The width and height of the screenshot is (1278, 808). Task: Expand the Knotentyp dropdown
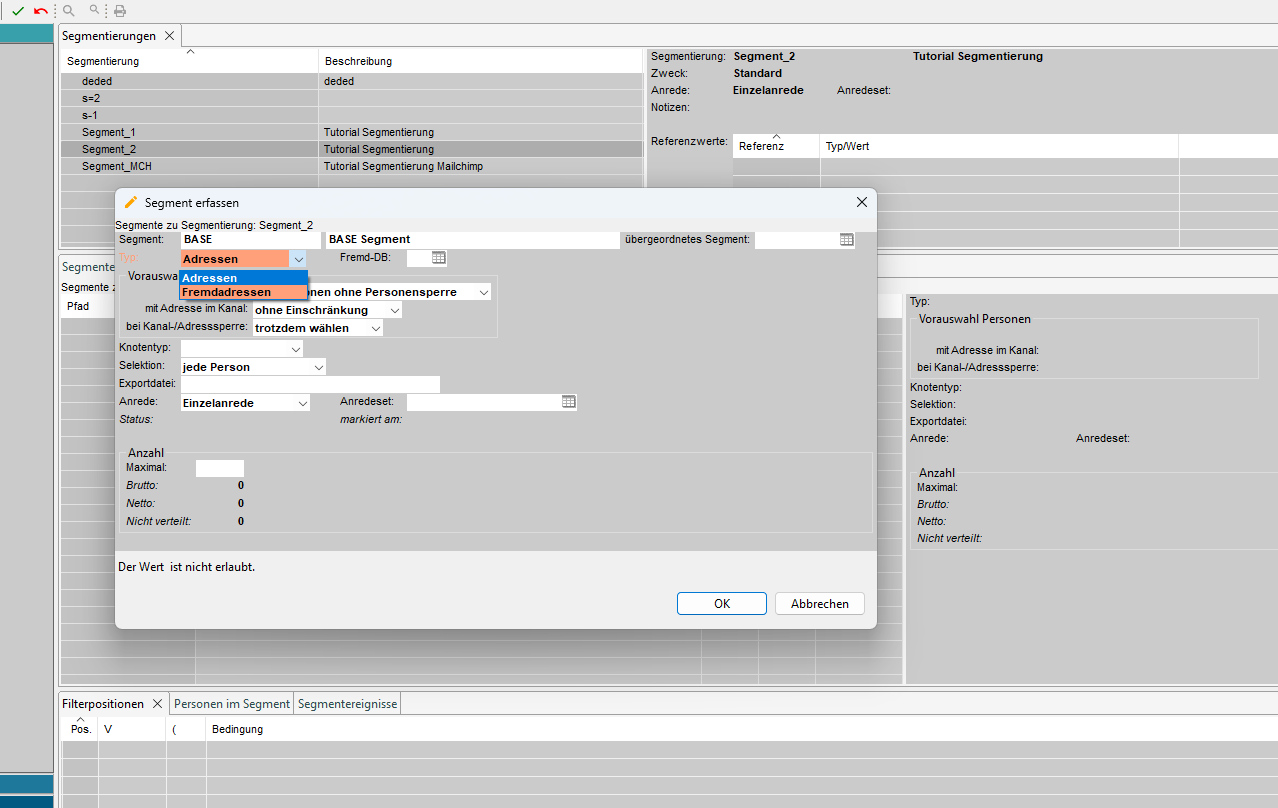(x=295, y=349)
